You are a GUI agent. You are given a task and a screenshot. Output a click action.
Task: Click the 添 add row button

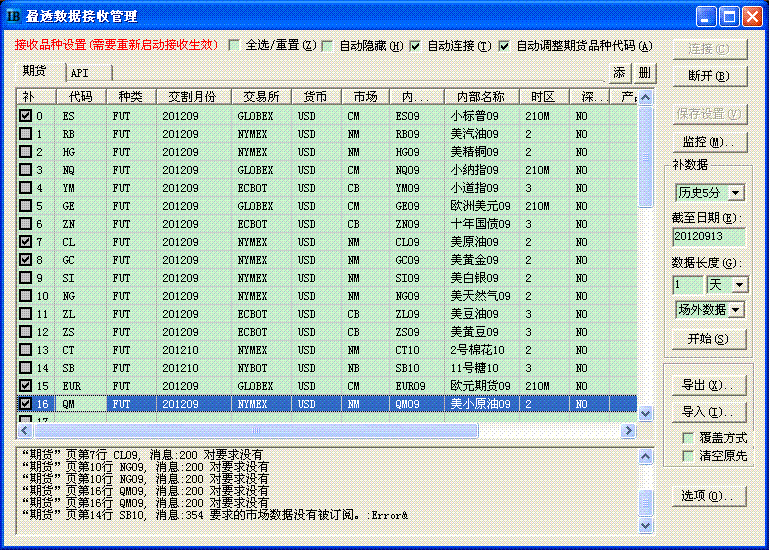click(620, 72)
